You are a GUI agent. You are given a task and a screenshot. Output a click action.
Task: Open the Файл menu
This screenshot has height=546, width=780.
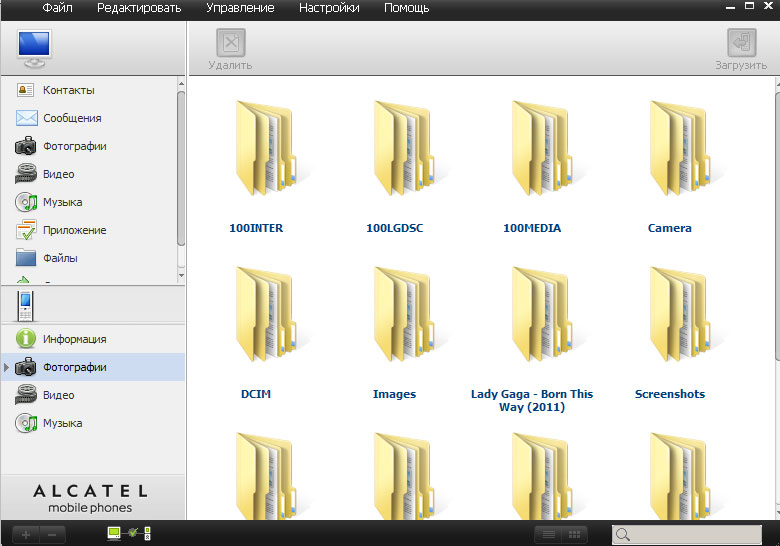tap(57, 8)
